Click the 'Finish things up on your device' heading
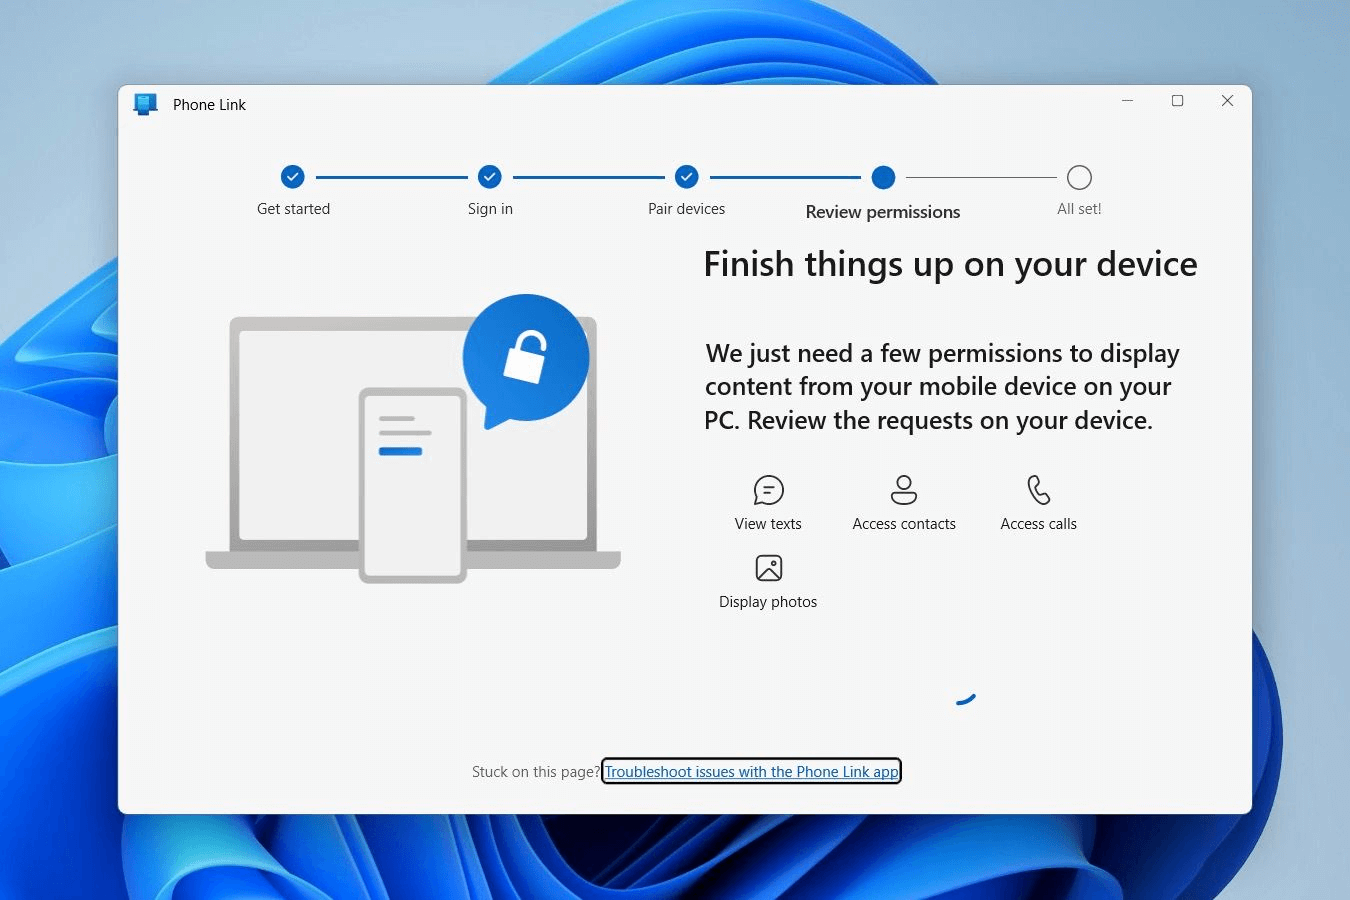Screen dimensions: 1350x900 point(950,264)
